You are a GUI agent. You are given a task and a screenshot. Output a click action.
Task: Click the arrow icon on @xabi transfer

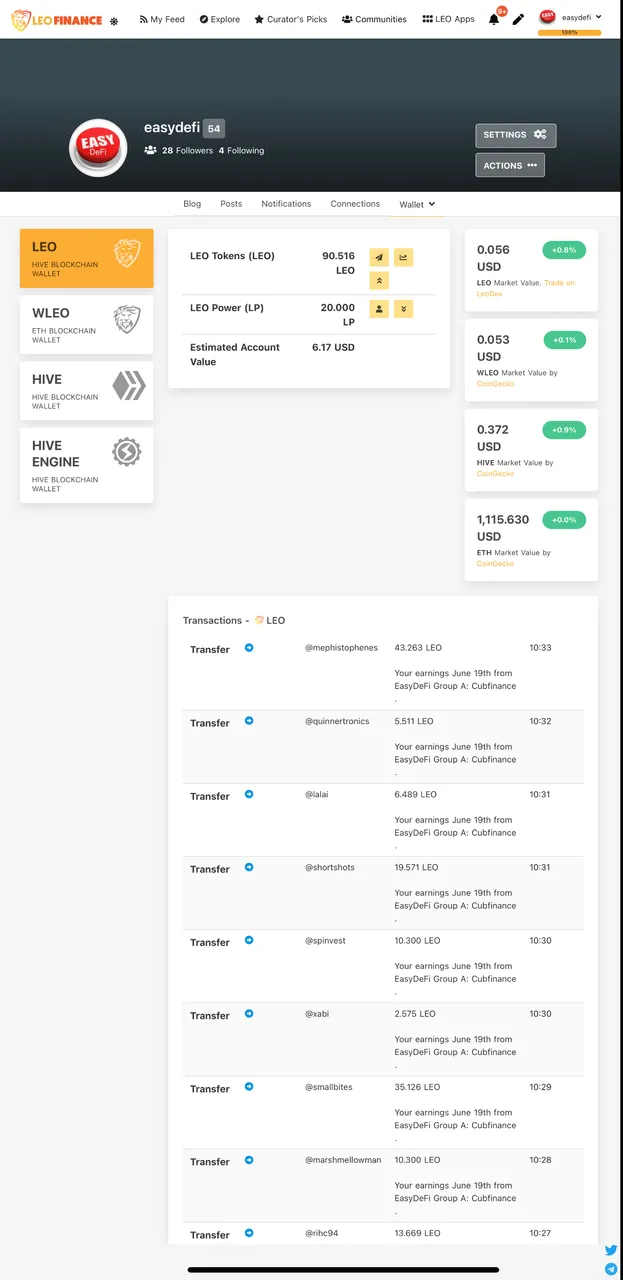(x=249, y=1013)
